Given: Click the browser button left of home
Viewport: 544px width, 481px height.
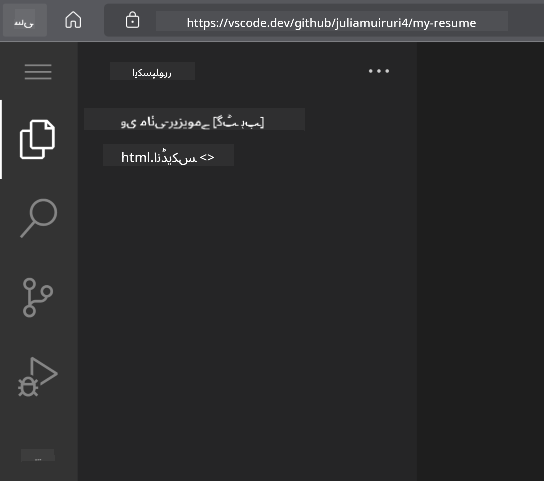Looking at the screenshot, I should (25, 20).
